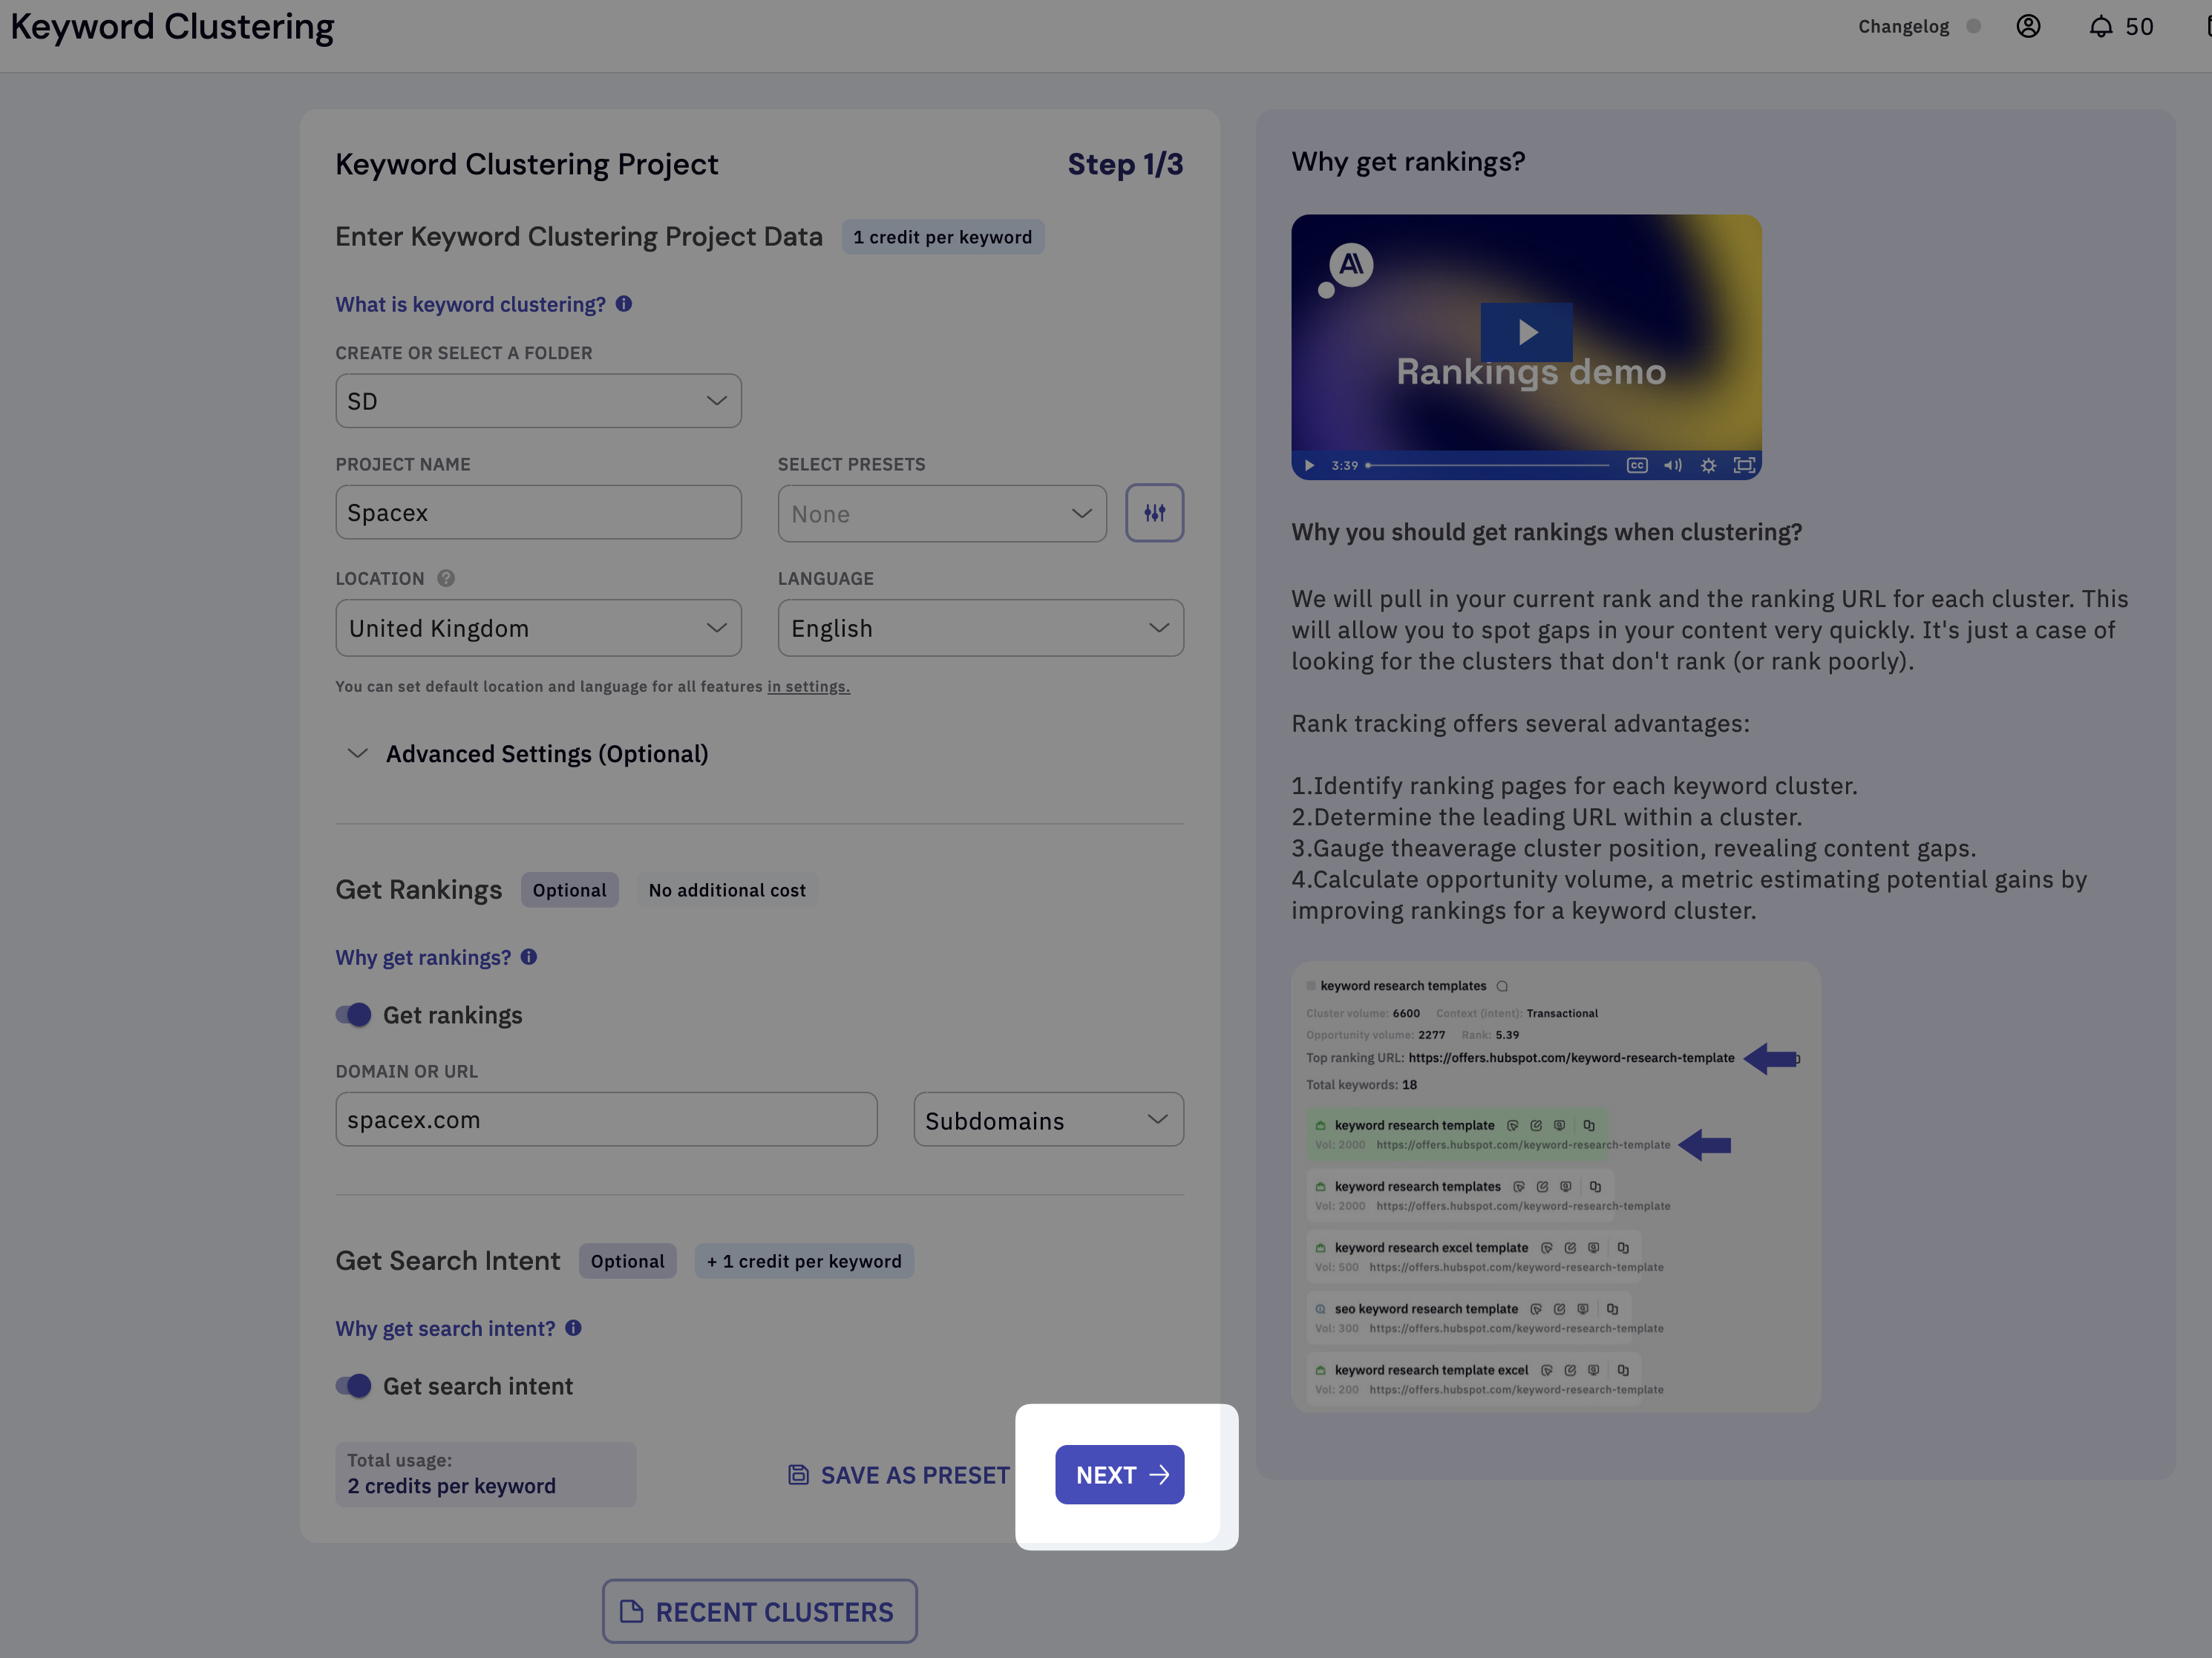
Task: Open the United Kingdom location dropdown
Action: coord(538,628)
